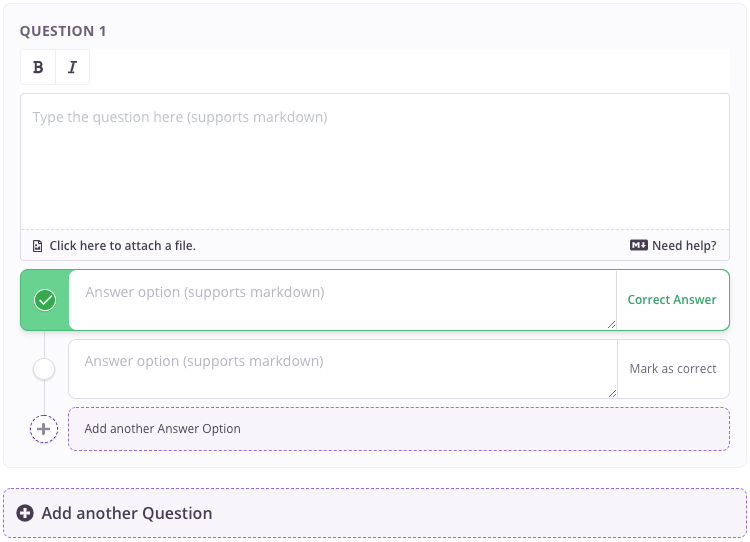Toggle bold formatting button
The width and height of the screenshot is (750, 542).
tap(38, 68)
